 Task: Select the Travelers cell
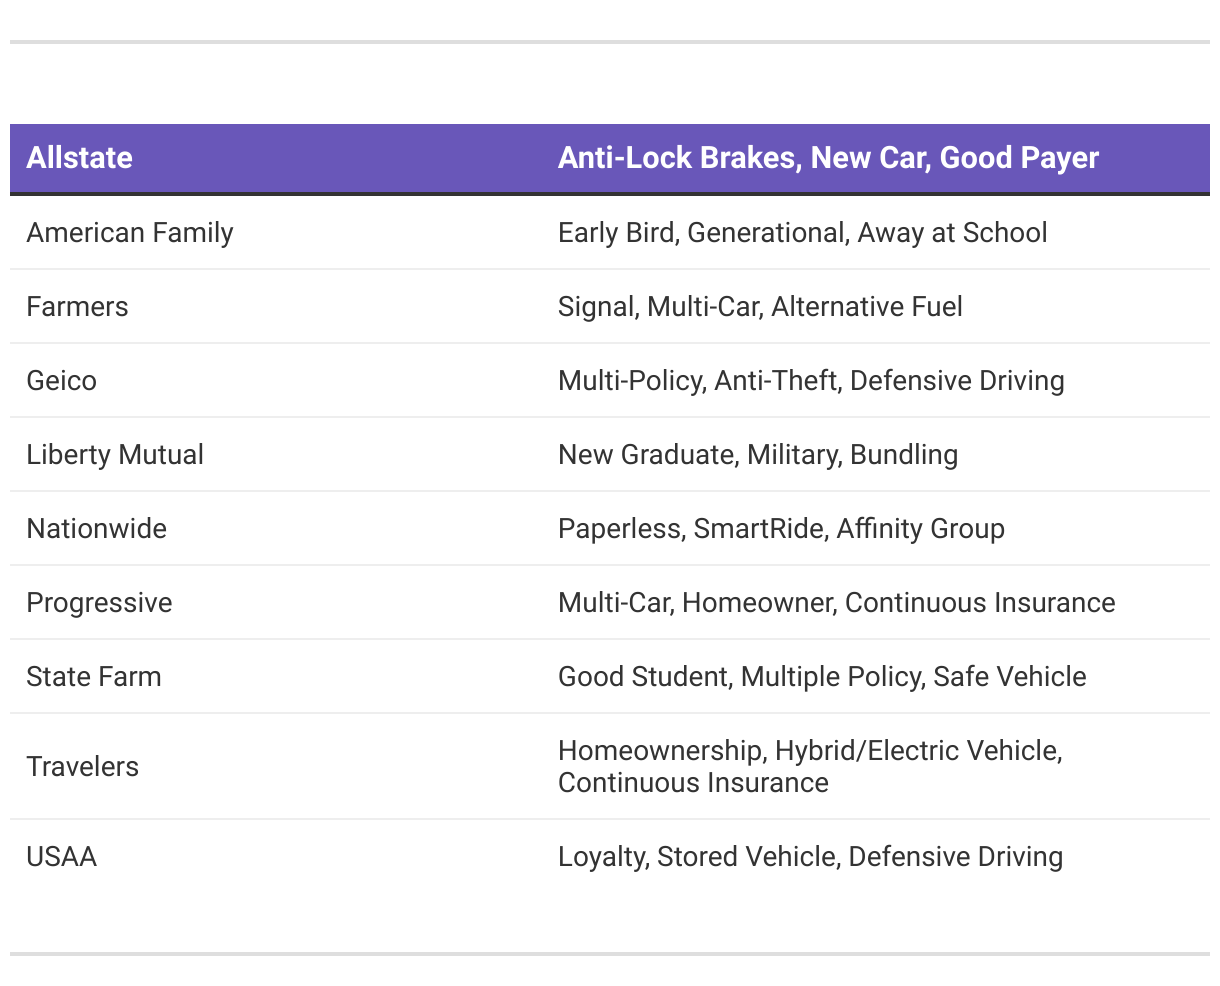(x=83, y=767)
